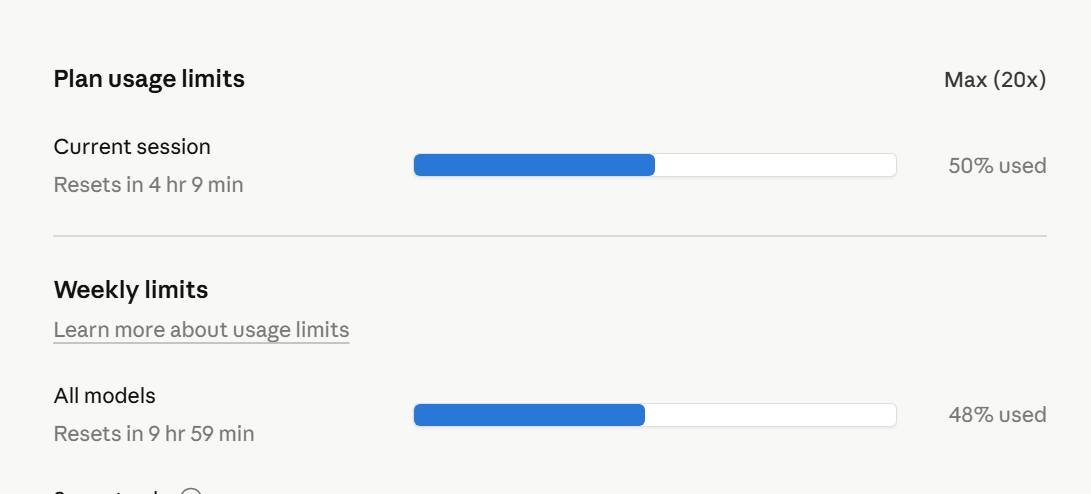
Task: Open the Learn more about usage limits link
Action: (x=201, y=329)
